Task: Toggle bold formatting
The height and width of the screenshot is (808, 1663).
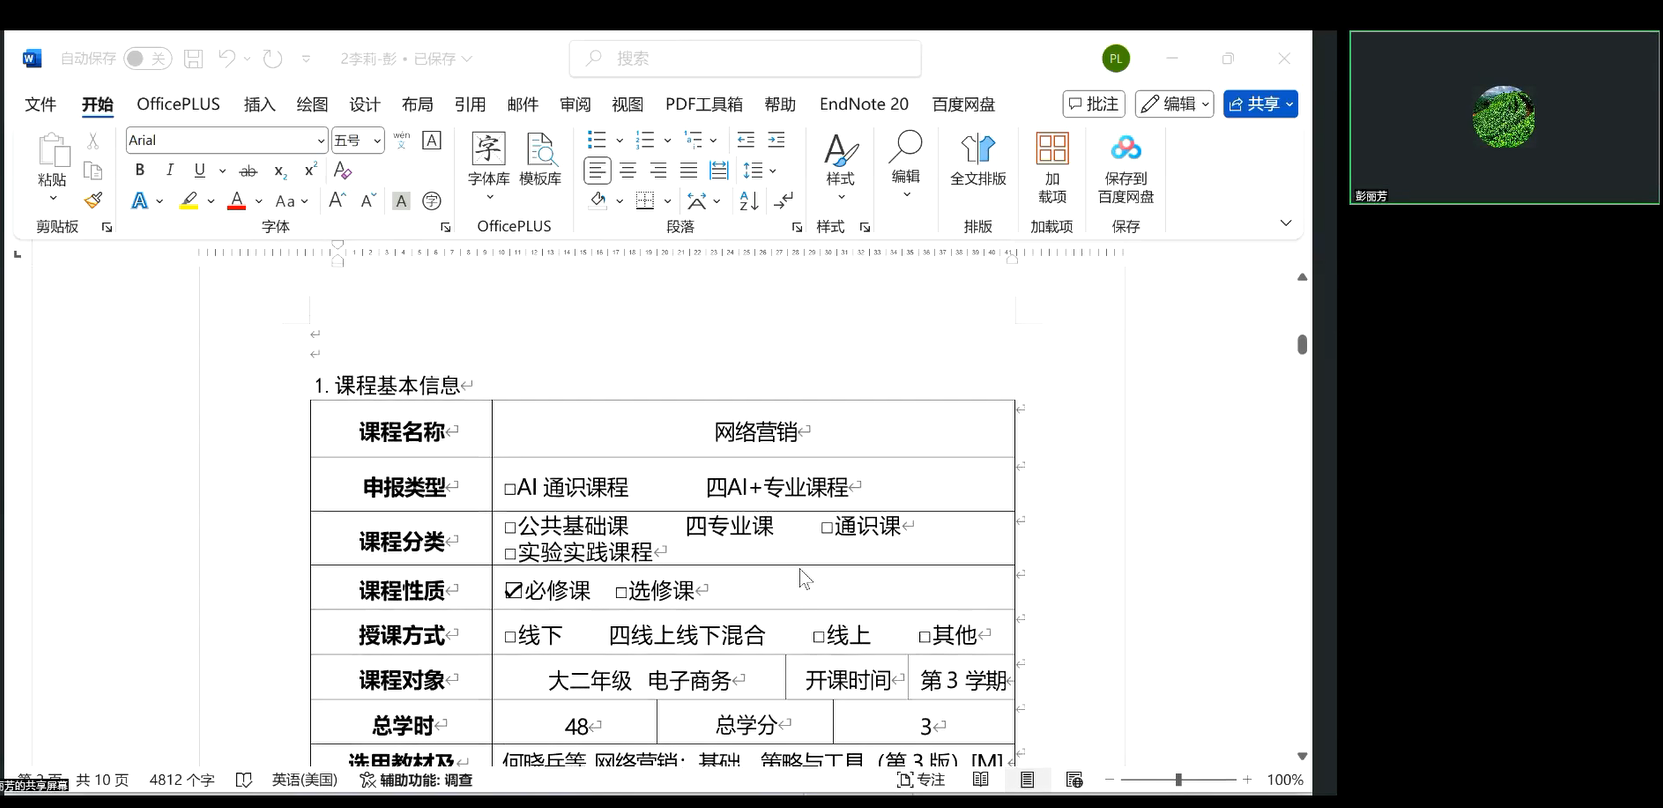Action: [140, 170]
